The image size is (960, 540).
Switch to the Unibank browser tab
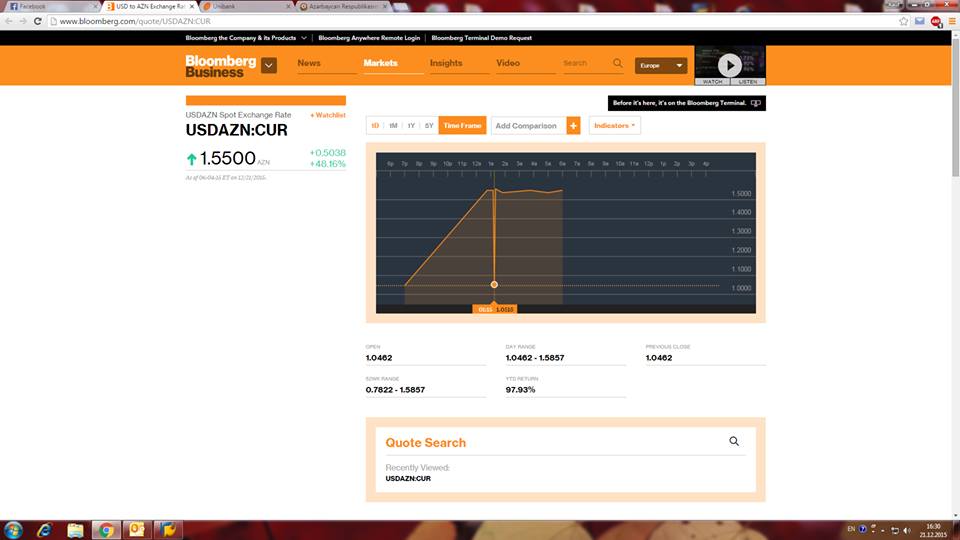[x=245, y=6]
